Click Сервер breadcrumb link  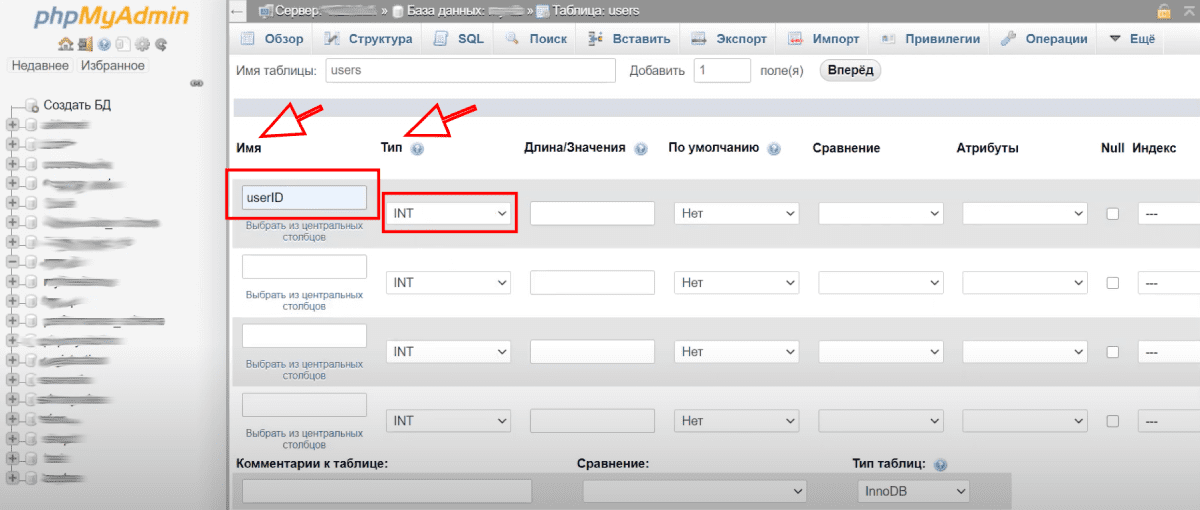(325, 11)
